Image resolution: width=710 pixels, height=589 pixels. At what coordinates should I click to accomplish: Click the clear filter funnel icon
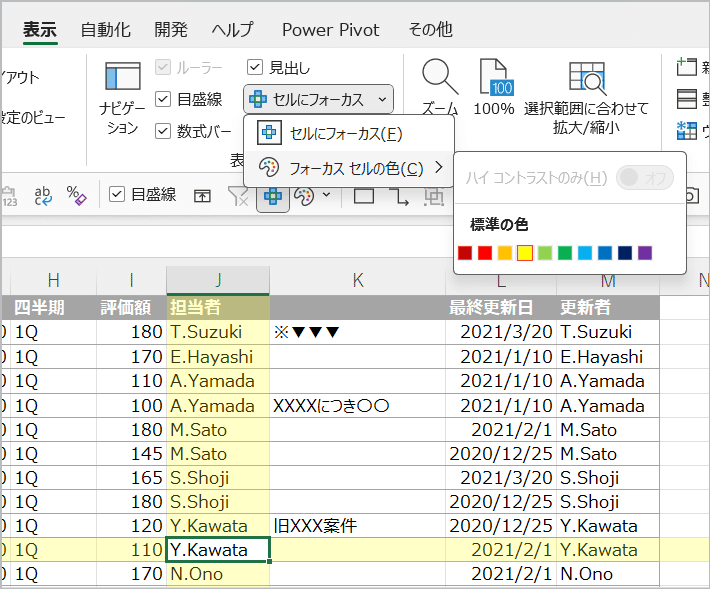(x=238, y=196)
